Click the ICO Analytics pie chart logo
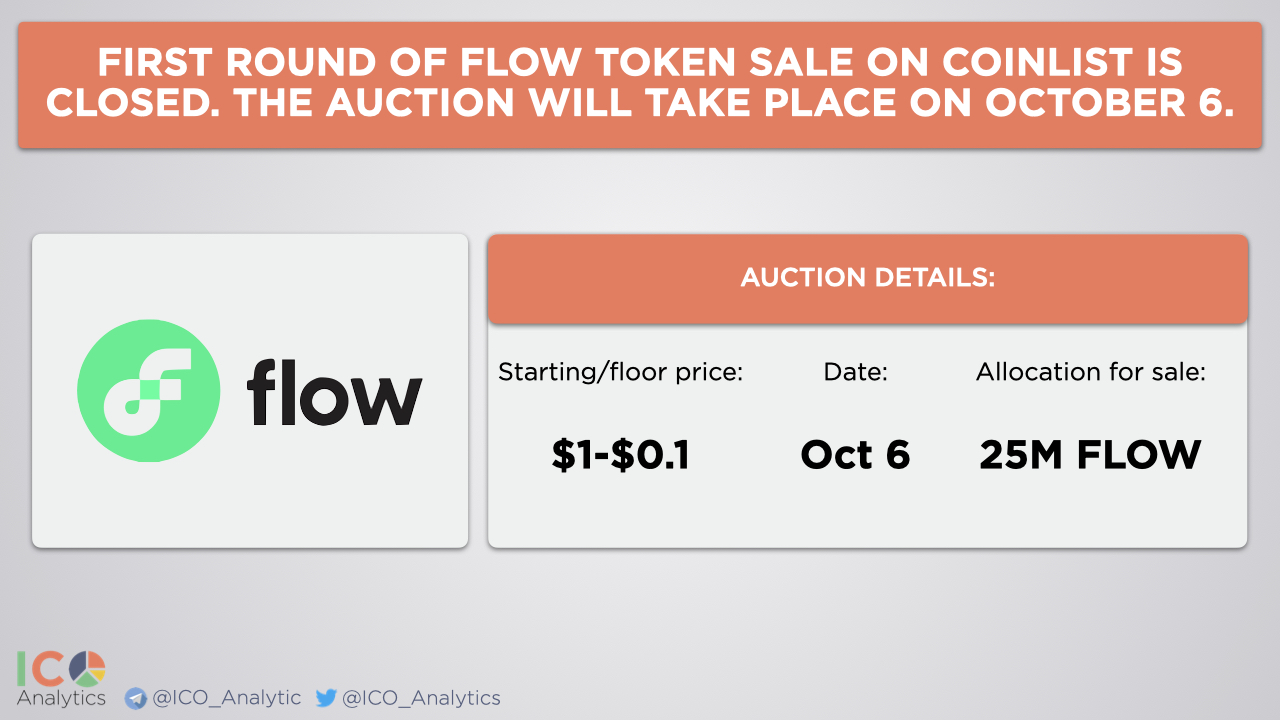 (86, 669)
